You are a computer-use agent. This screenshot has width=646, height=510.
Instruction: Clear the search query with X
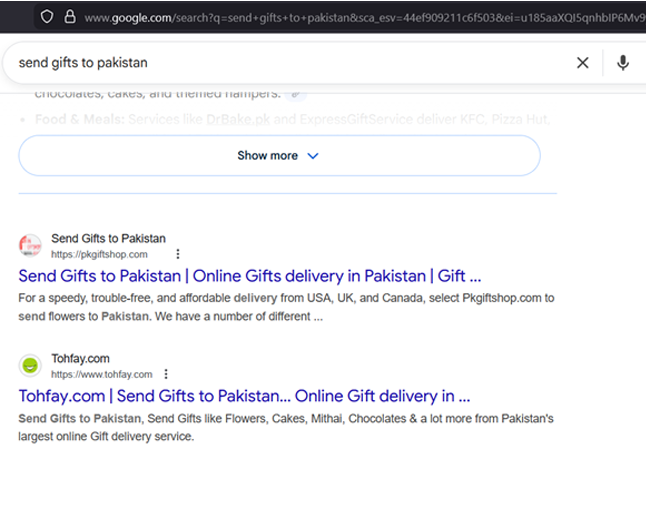(583, 63)
